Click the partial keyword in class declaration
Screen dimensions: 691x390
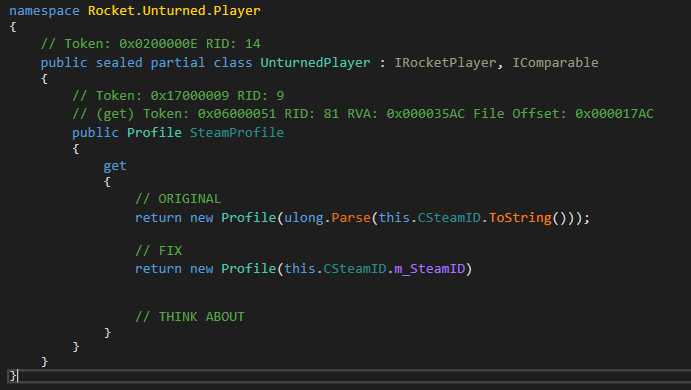pyautogui.click(x=178, y=63)
